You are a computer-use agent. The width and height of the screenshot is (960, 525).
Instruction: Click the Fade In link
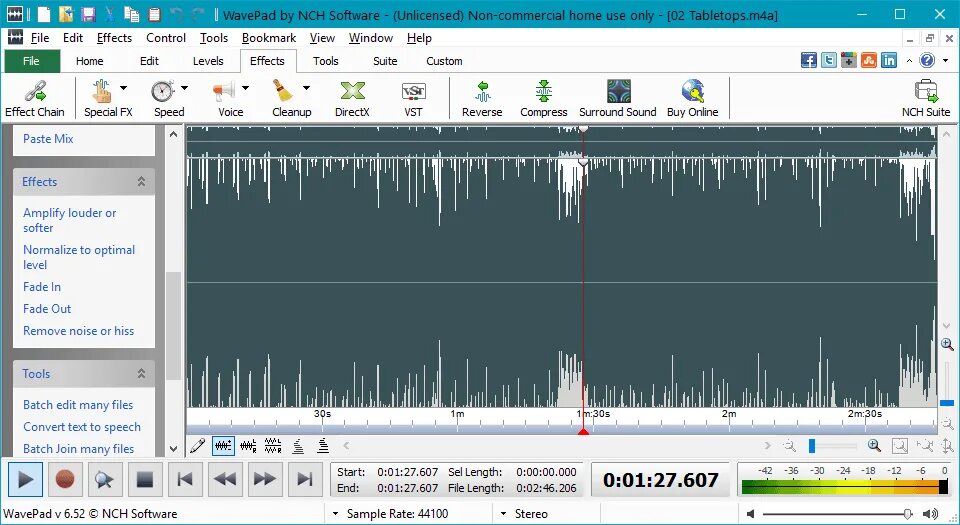[x=42, y=287]
